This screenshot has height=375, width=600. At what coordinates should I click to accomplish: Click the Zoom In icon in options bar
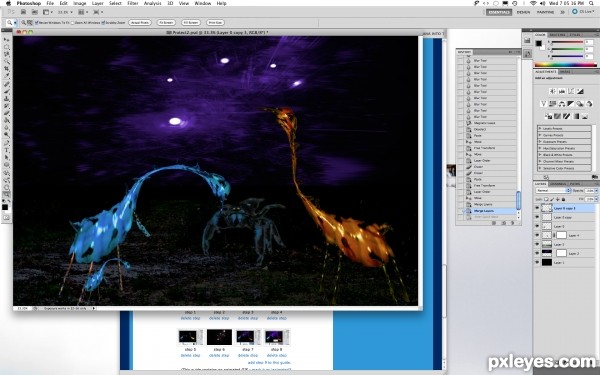coord(23,23)
